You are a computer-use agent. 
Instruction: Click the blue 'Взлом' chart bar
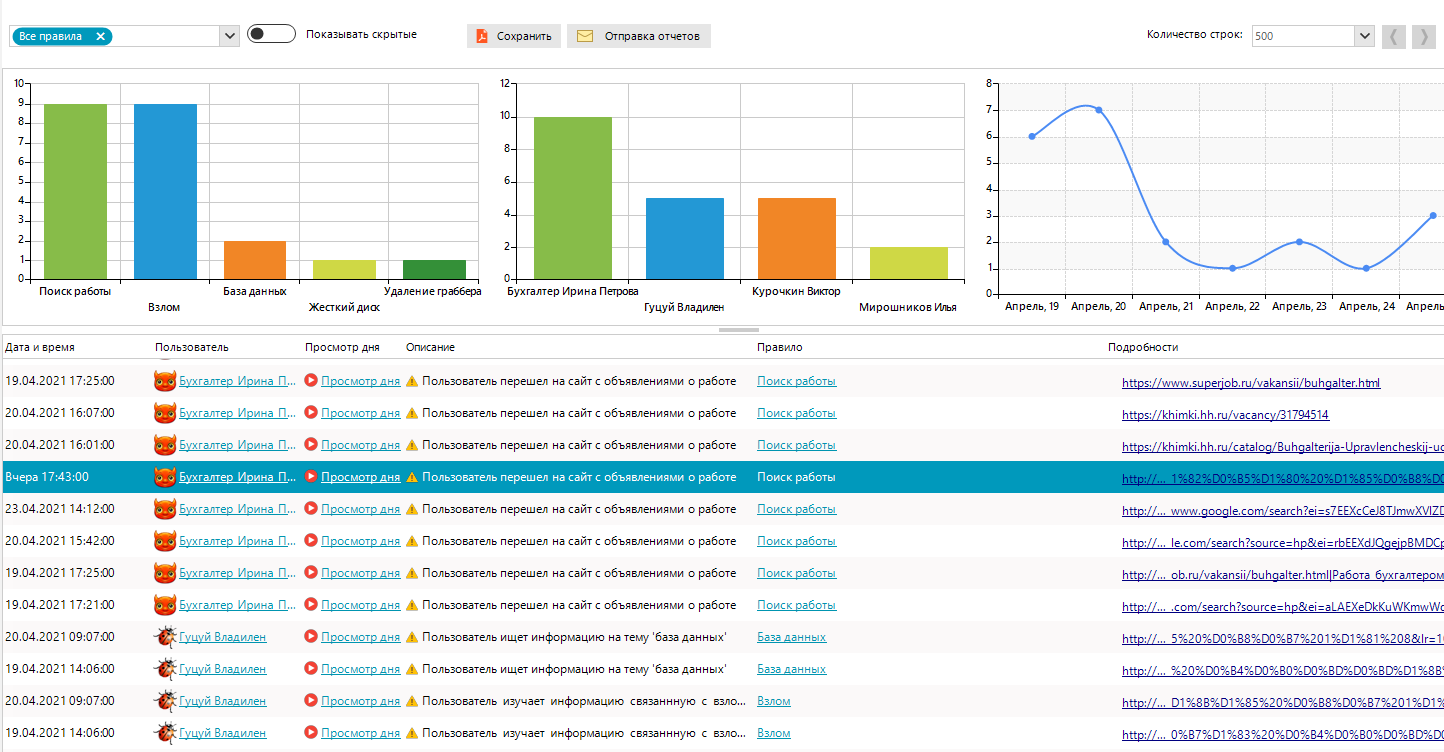tap(165, 192)
